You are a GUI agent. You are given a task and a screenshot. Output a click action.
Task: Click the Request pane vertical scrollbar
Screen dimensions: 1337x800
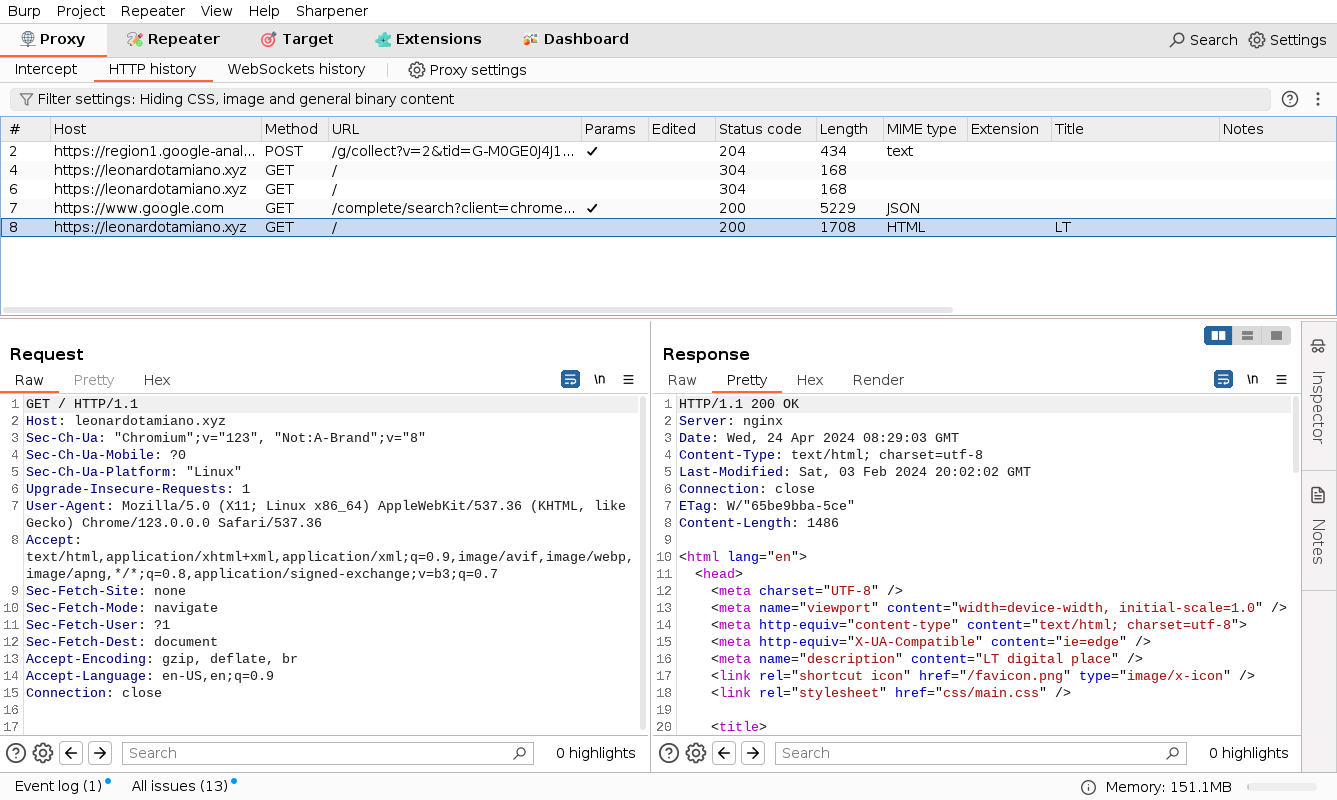tap(642, 562)
